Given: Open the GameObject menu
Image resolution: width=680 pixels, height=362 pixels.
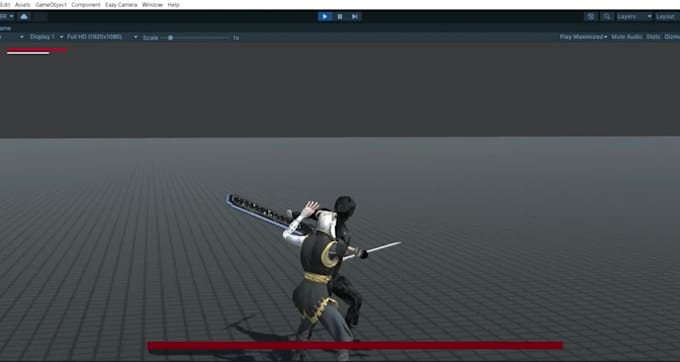Looking at the screenshot, I should (51, 5).
